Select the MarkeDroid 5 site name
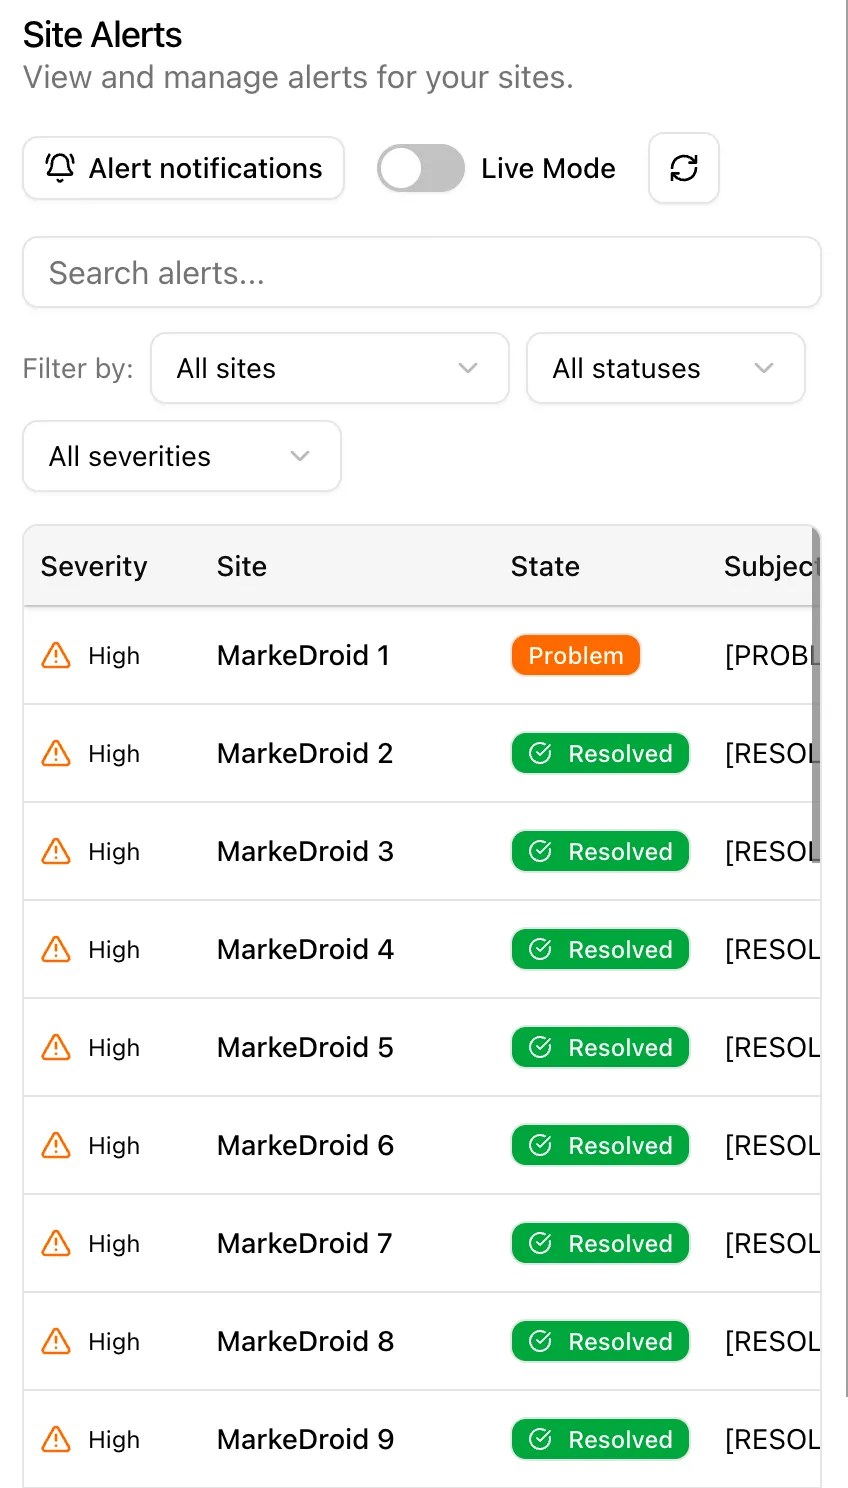The width and height of the screenshot is (848, 1488). 305,1047
